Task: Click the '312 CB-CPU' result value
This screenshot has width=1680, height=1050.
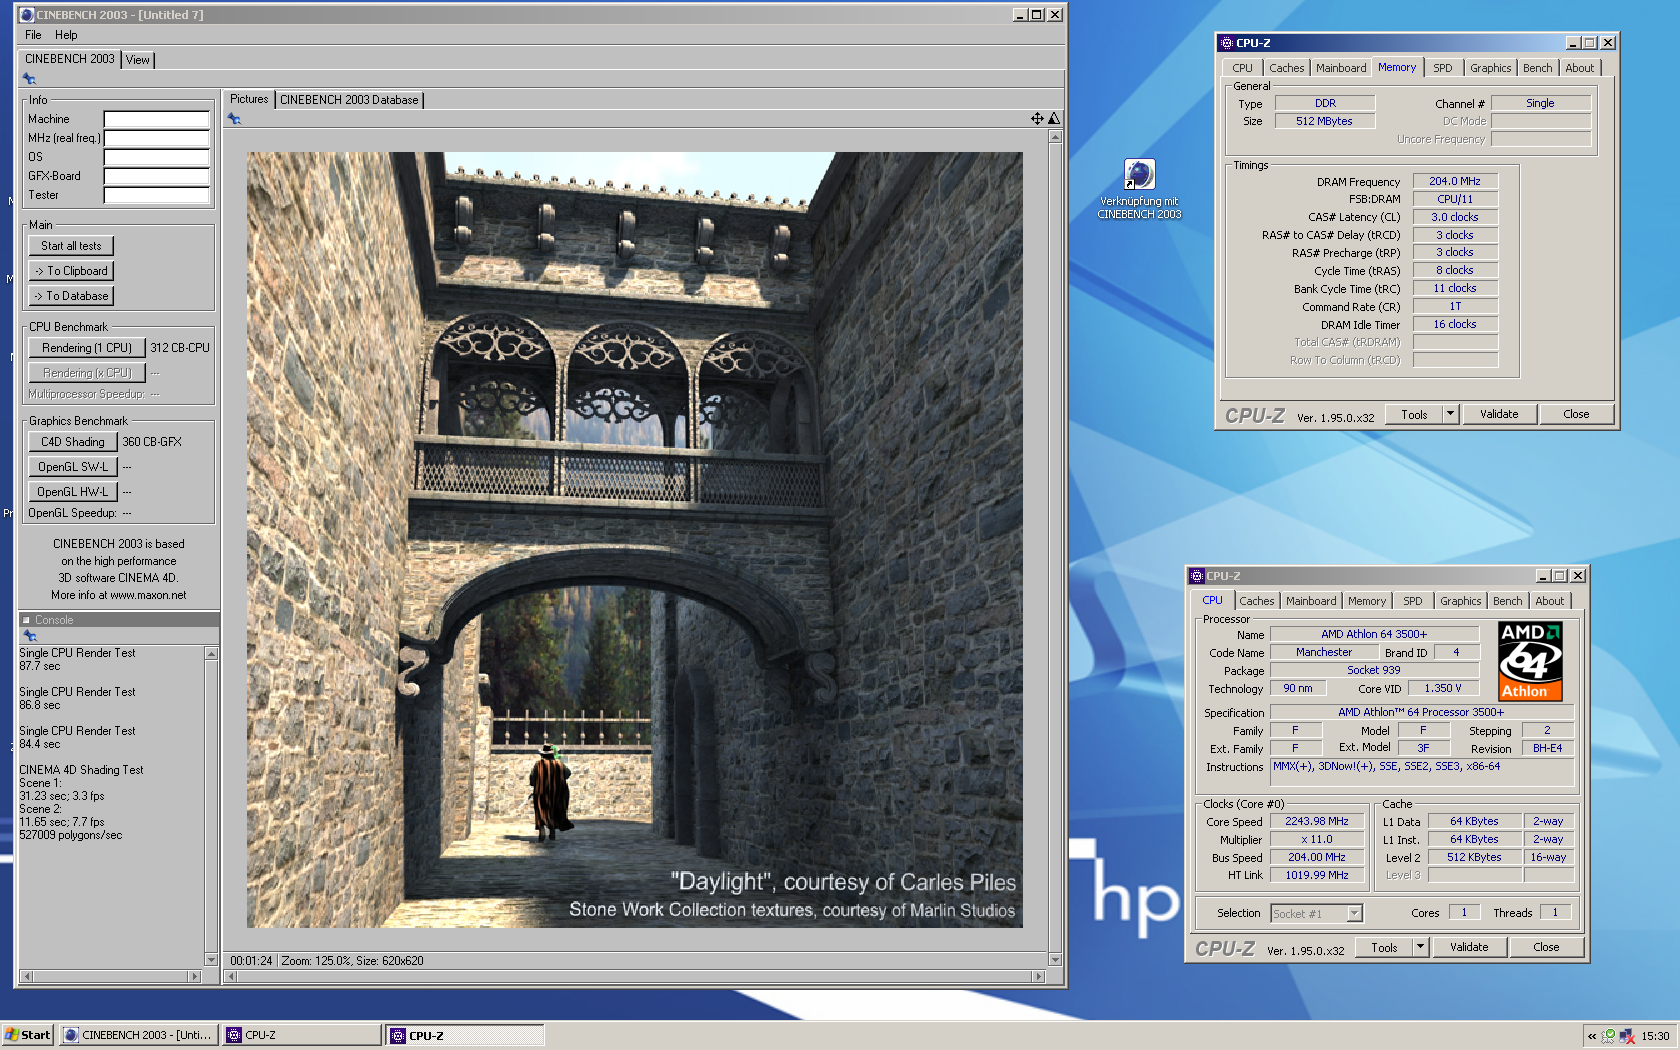Action: coord(180,348)
